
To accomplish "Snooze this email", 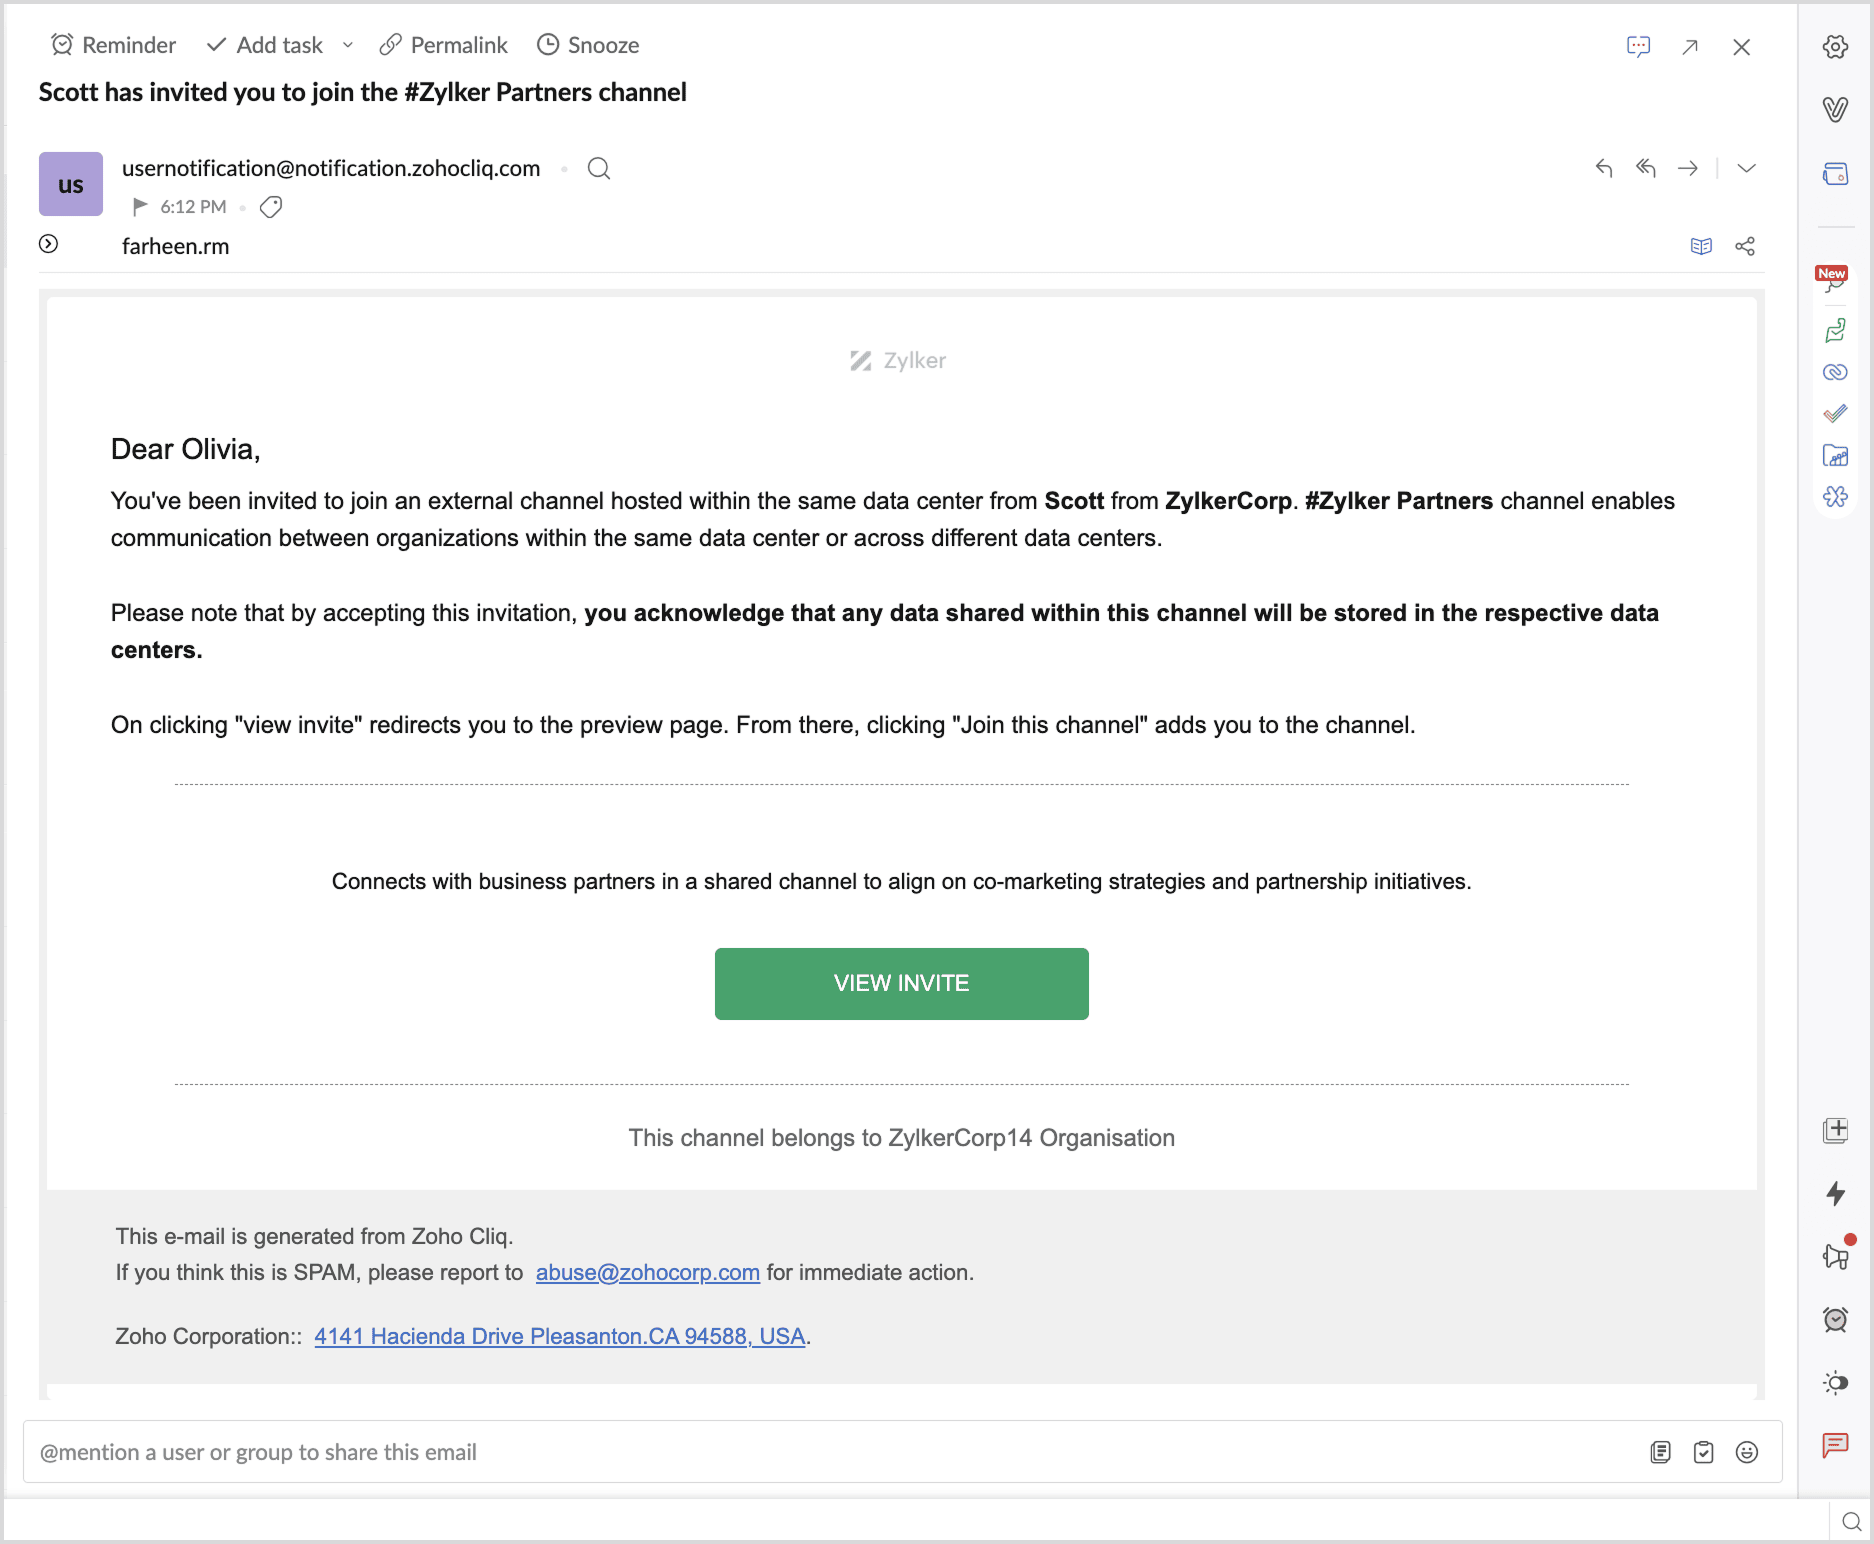I will (x=588, y=45).
